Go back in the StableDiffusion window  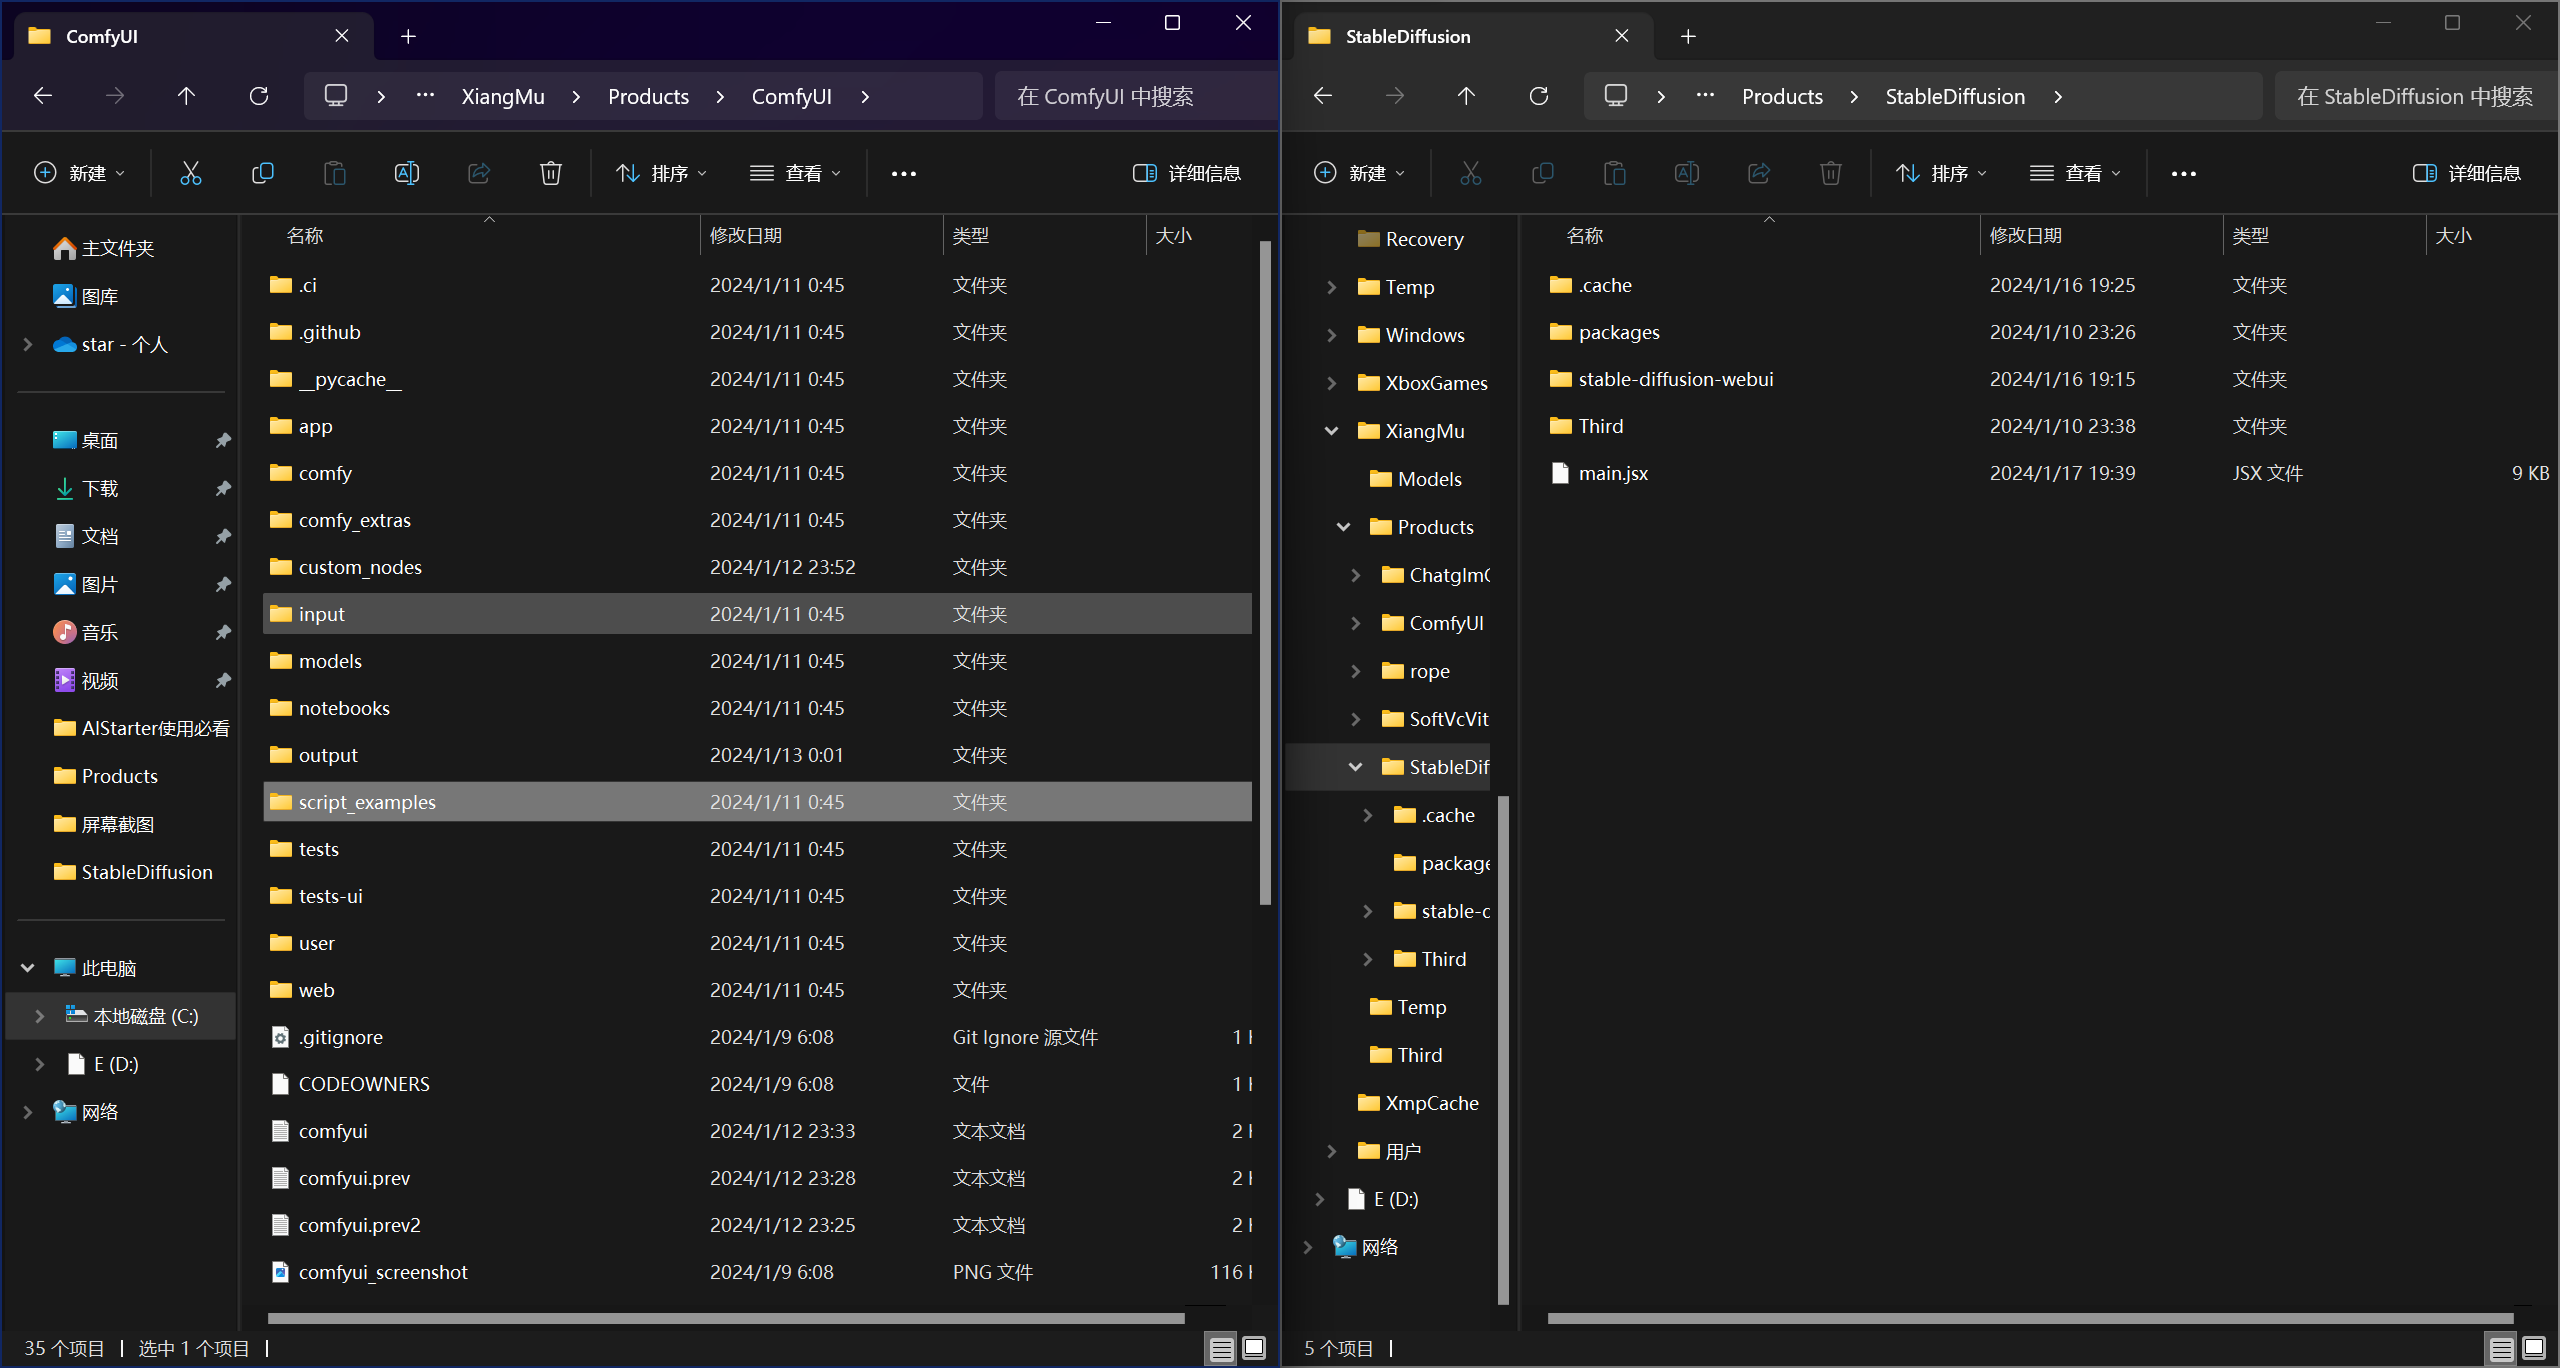(1323, 96)
